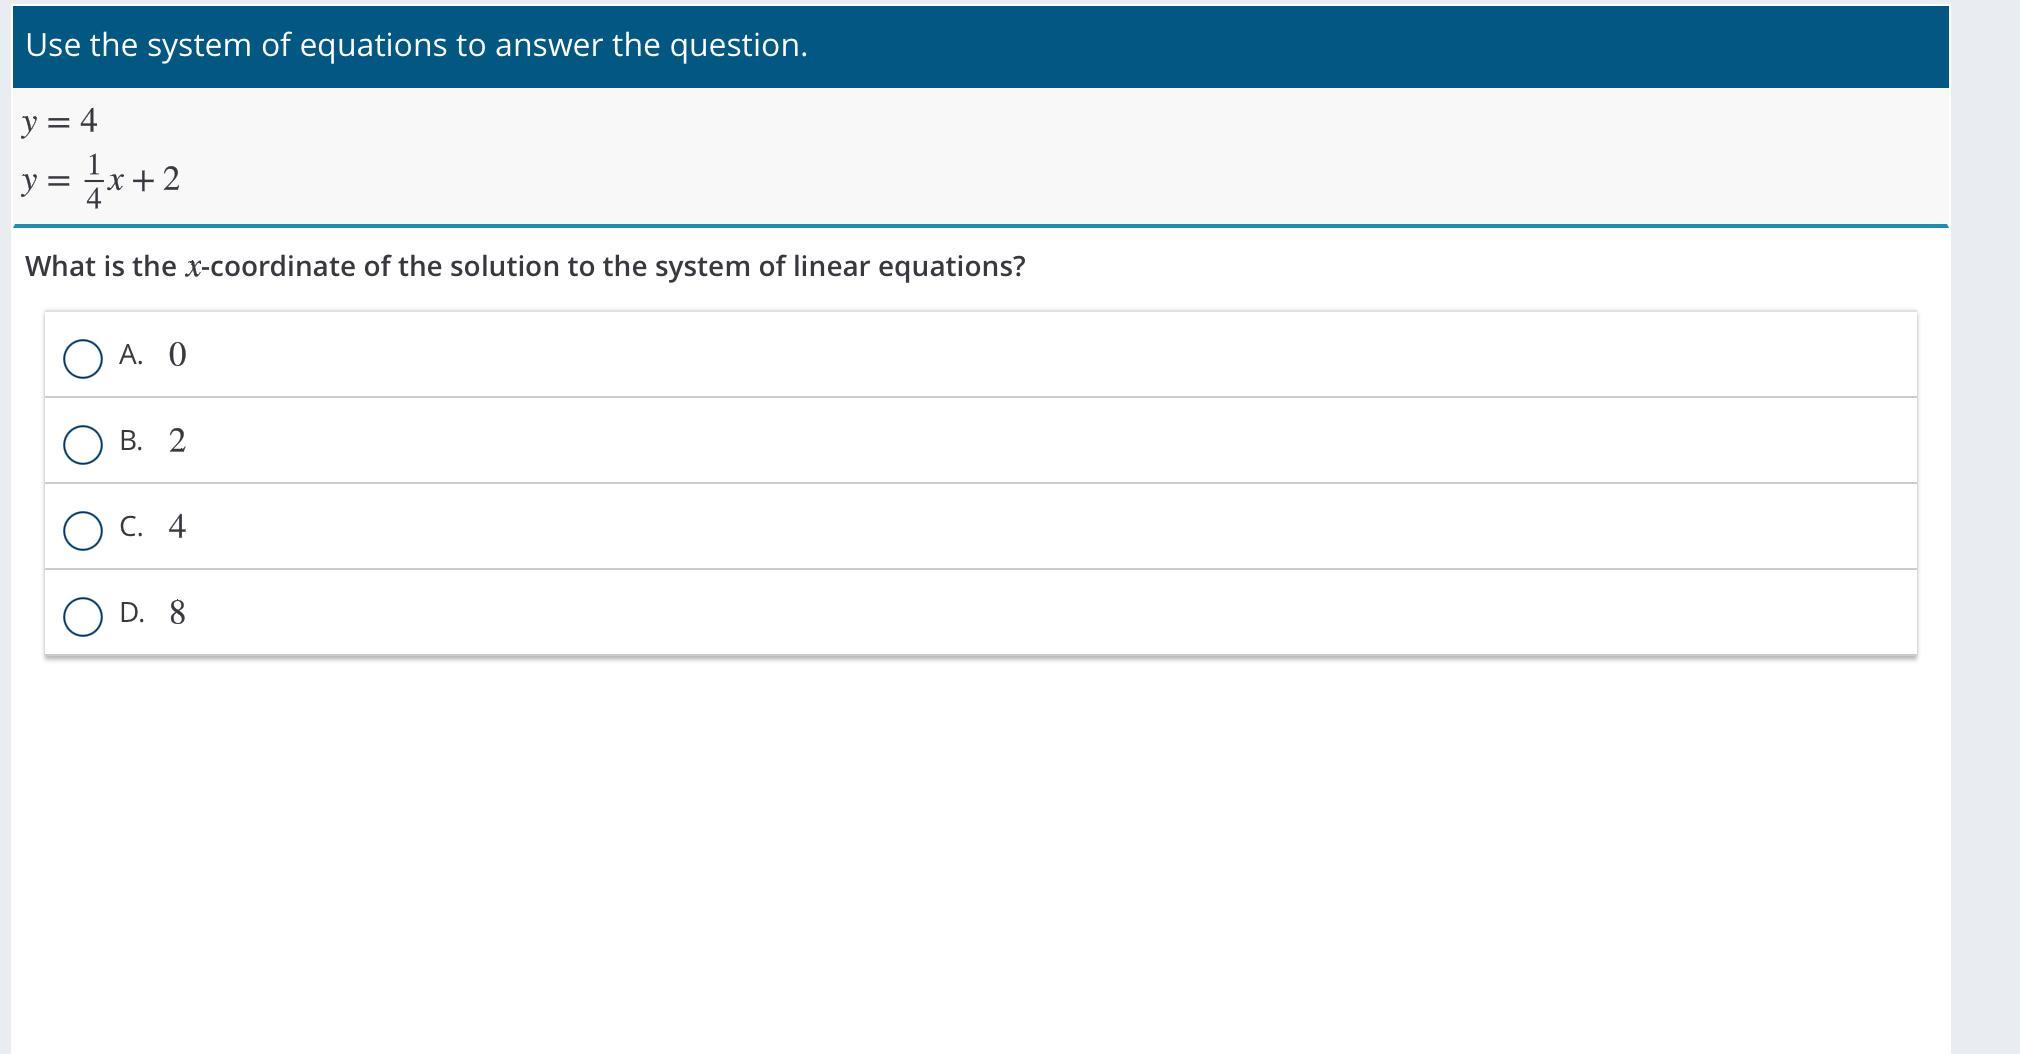This screenshot has height=1054, width=2020.
Task: Click the letter label "C."
Action: pos(131,527)
